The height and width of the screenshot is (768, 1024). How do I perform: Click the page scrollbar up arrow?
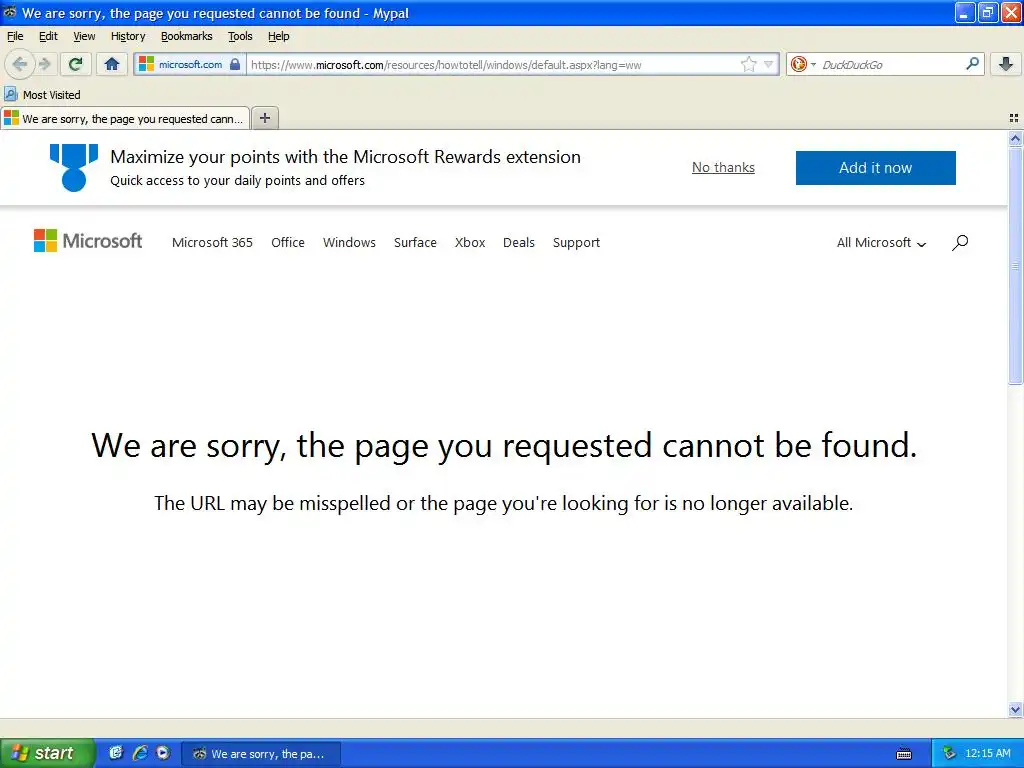tap(1015, 138)
